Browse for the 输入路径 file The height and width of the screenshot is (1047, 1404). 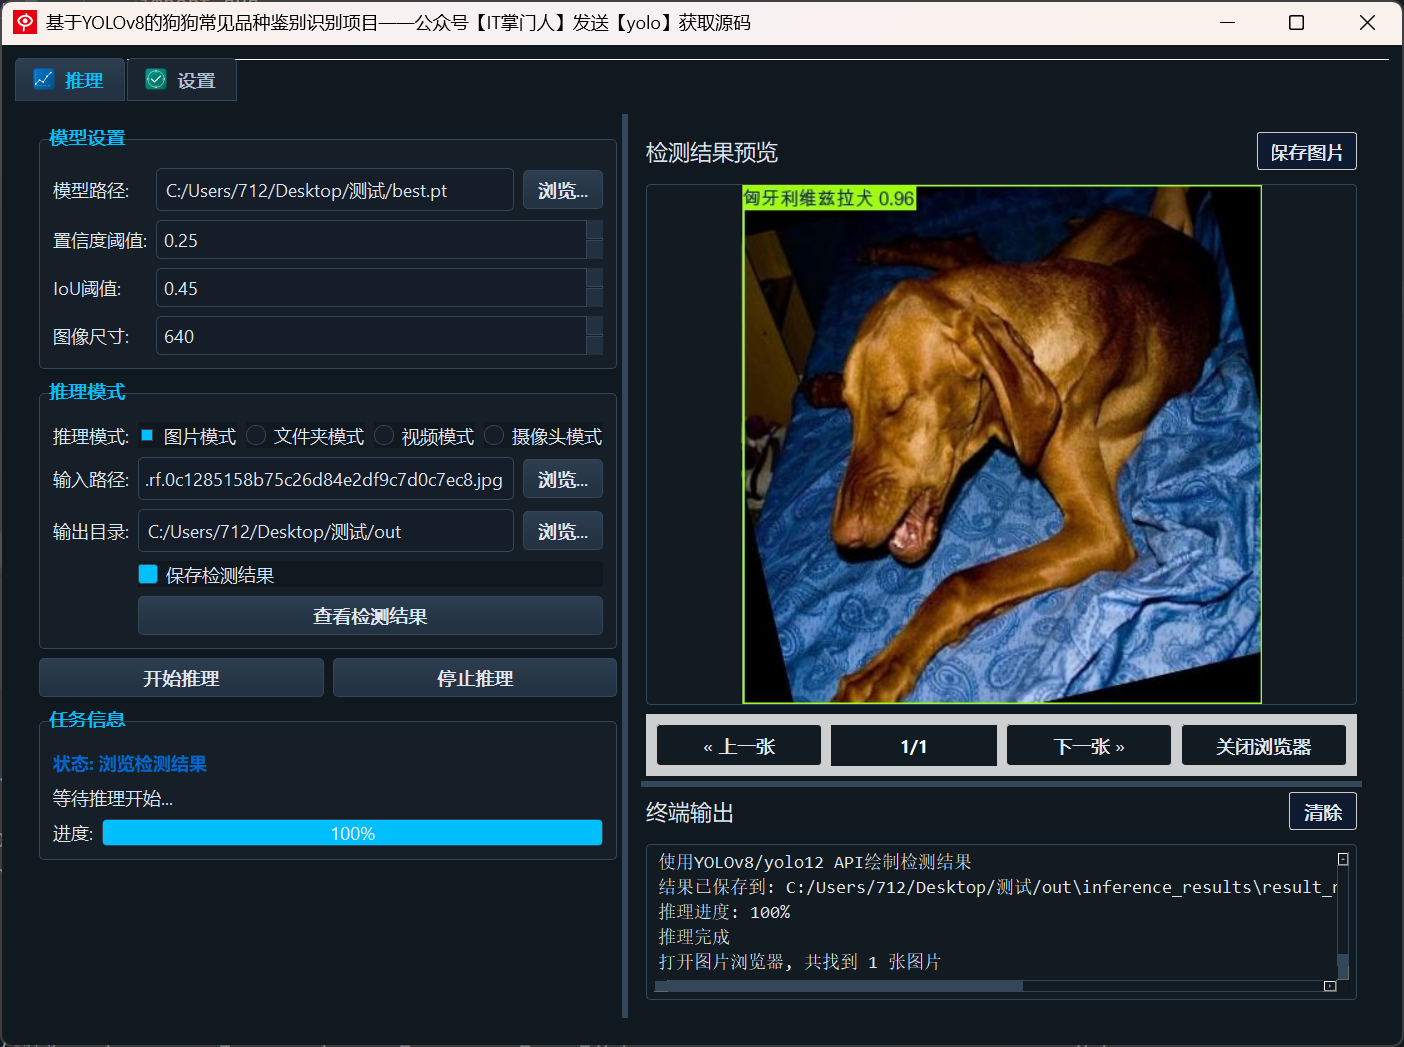(x=563, y=479)
